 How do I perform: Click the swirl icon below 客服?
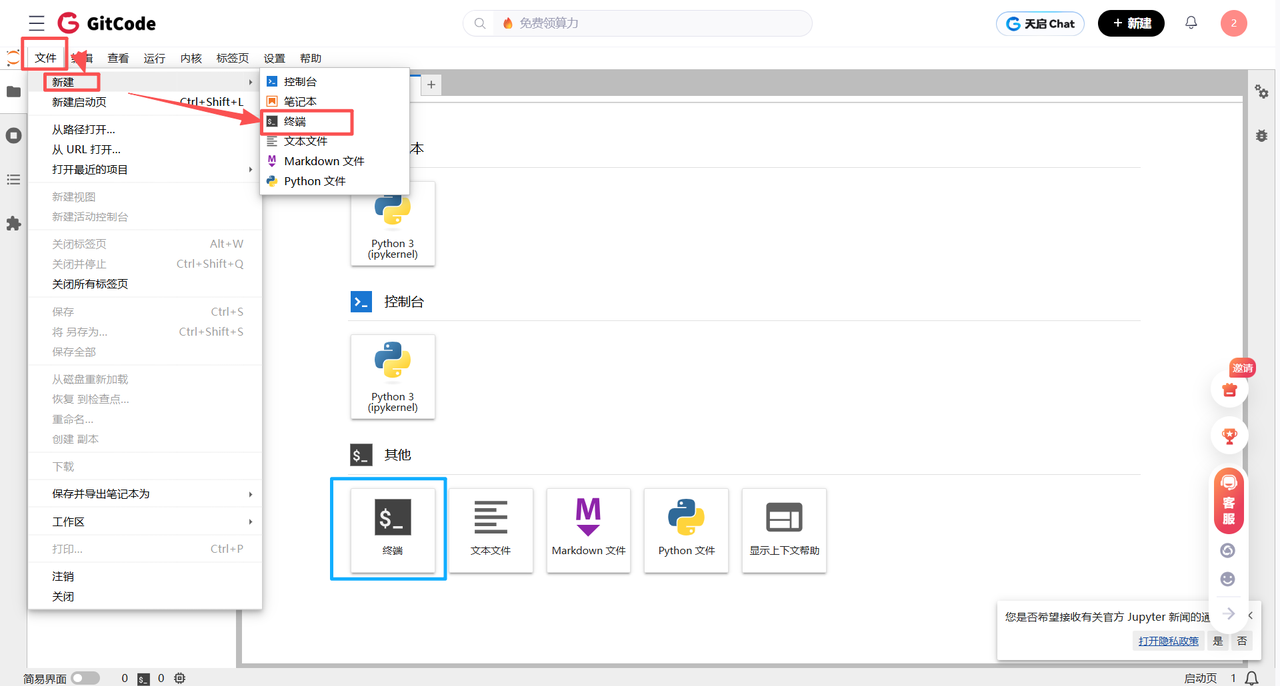point(1228,550)
